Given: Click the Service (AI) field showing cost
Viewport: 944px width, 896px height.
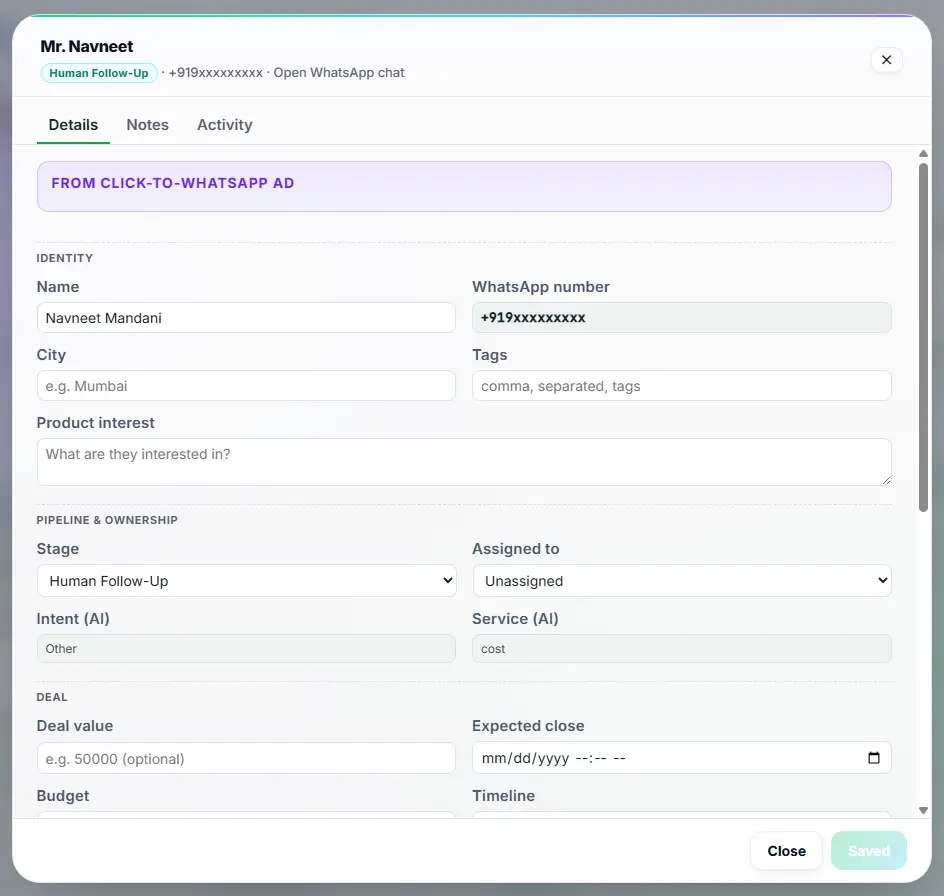Looking at the screenshot, I should click(x=682, y=649).
